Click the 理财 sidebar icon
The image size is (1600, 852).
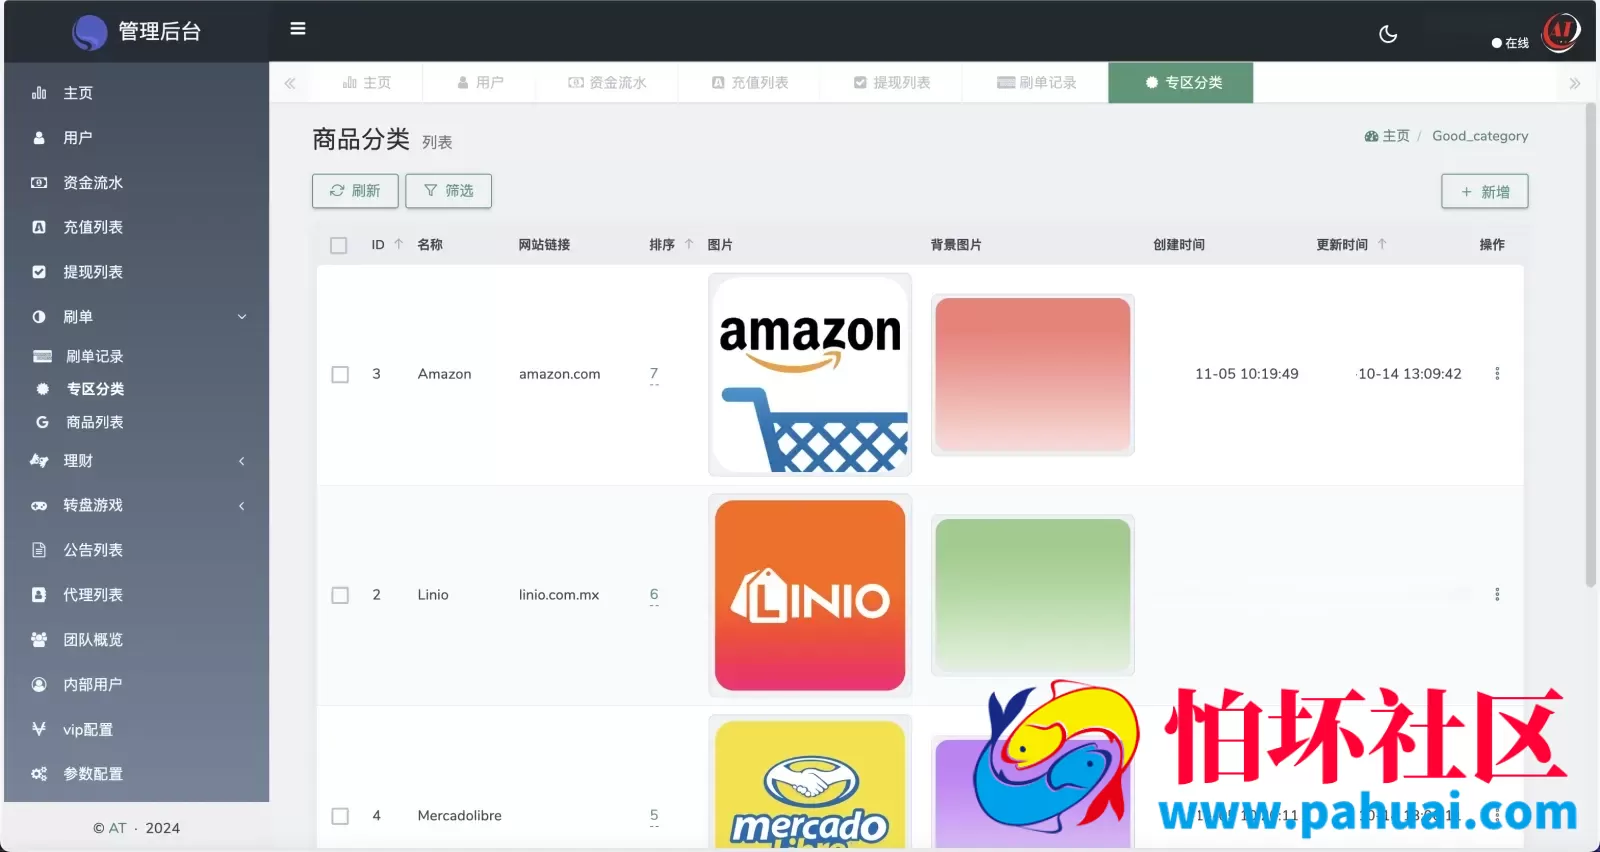click(39, 461)
